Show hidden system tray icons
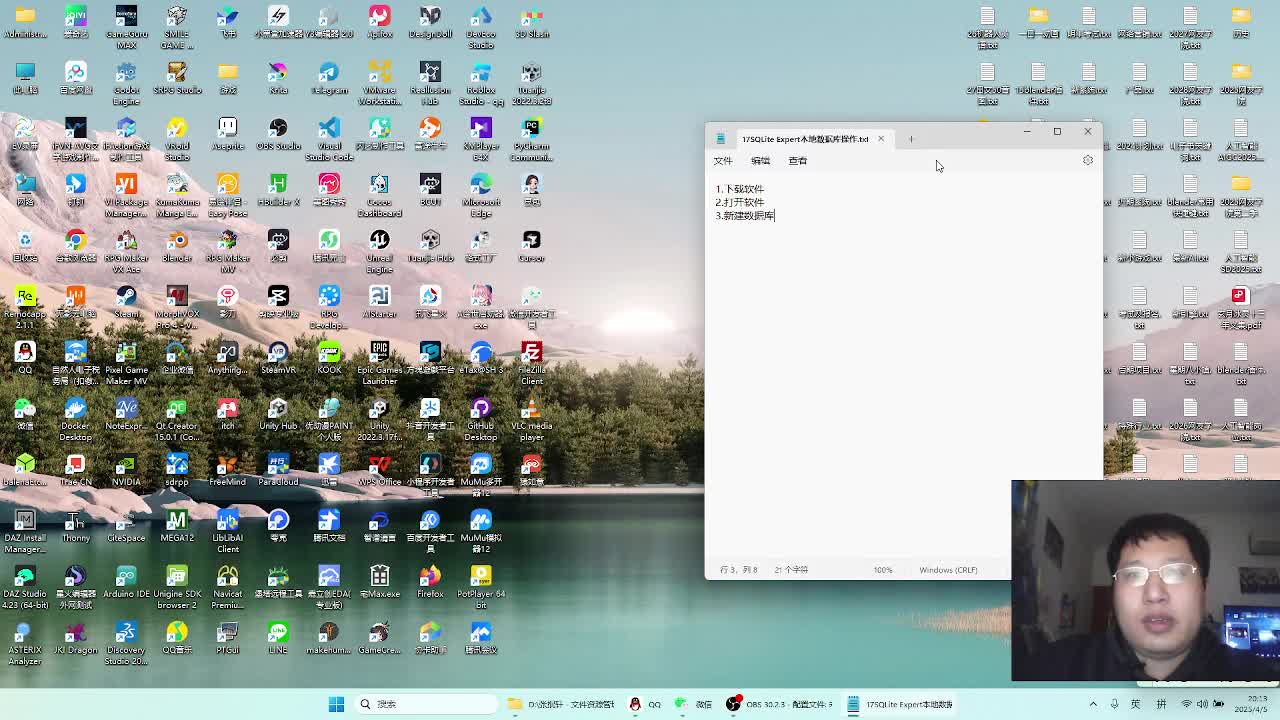 (1093, 704)
